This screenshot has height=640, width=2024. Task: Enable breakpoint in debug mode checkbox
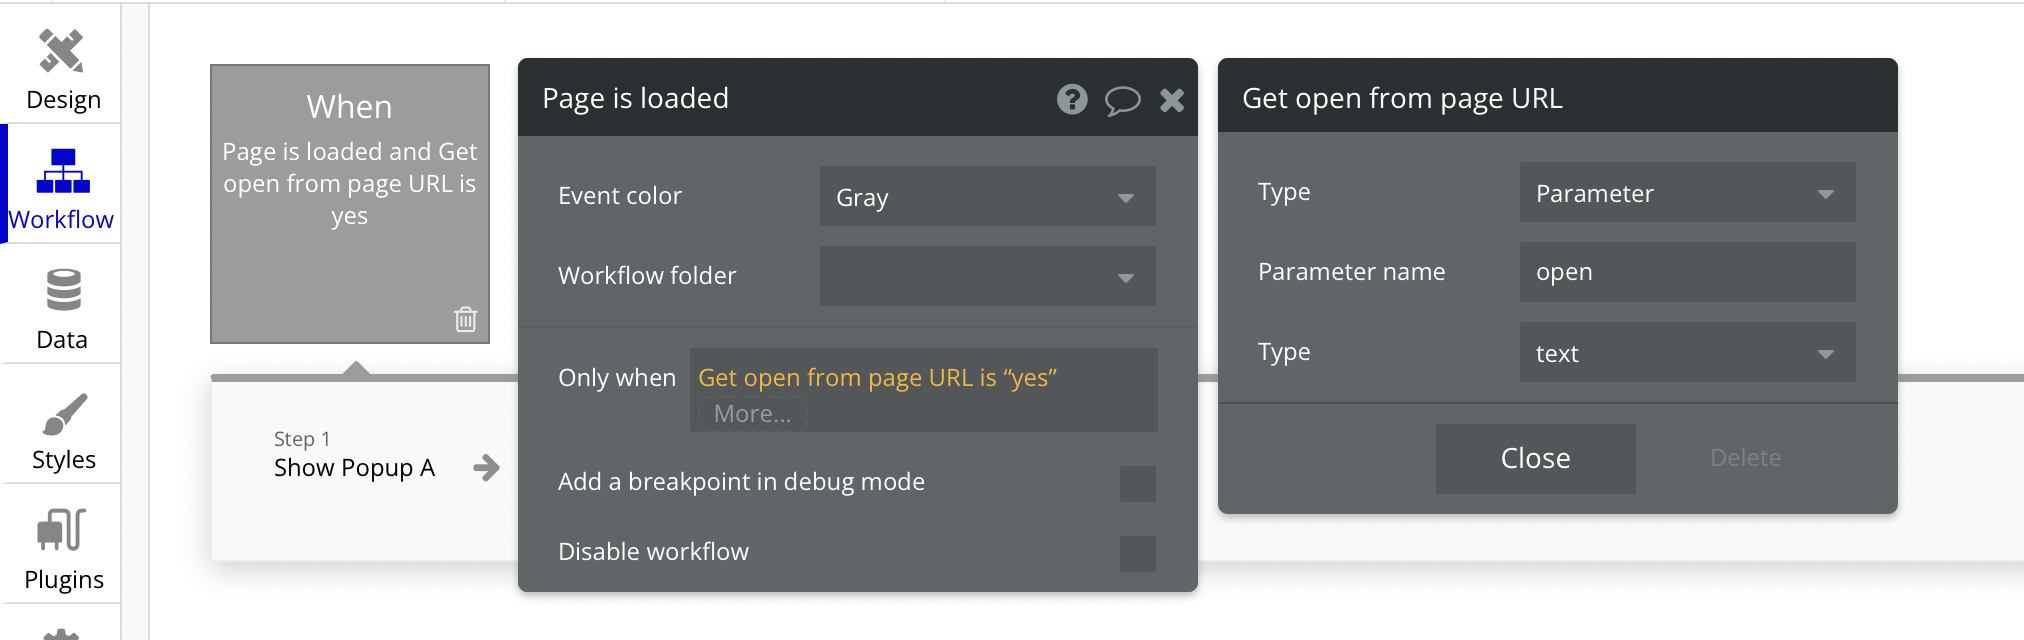(x=1137, y=483)
